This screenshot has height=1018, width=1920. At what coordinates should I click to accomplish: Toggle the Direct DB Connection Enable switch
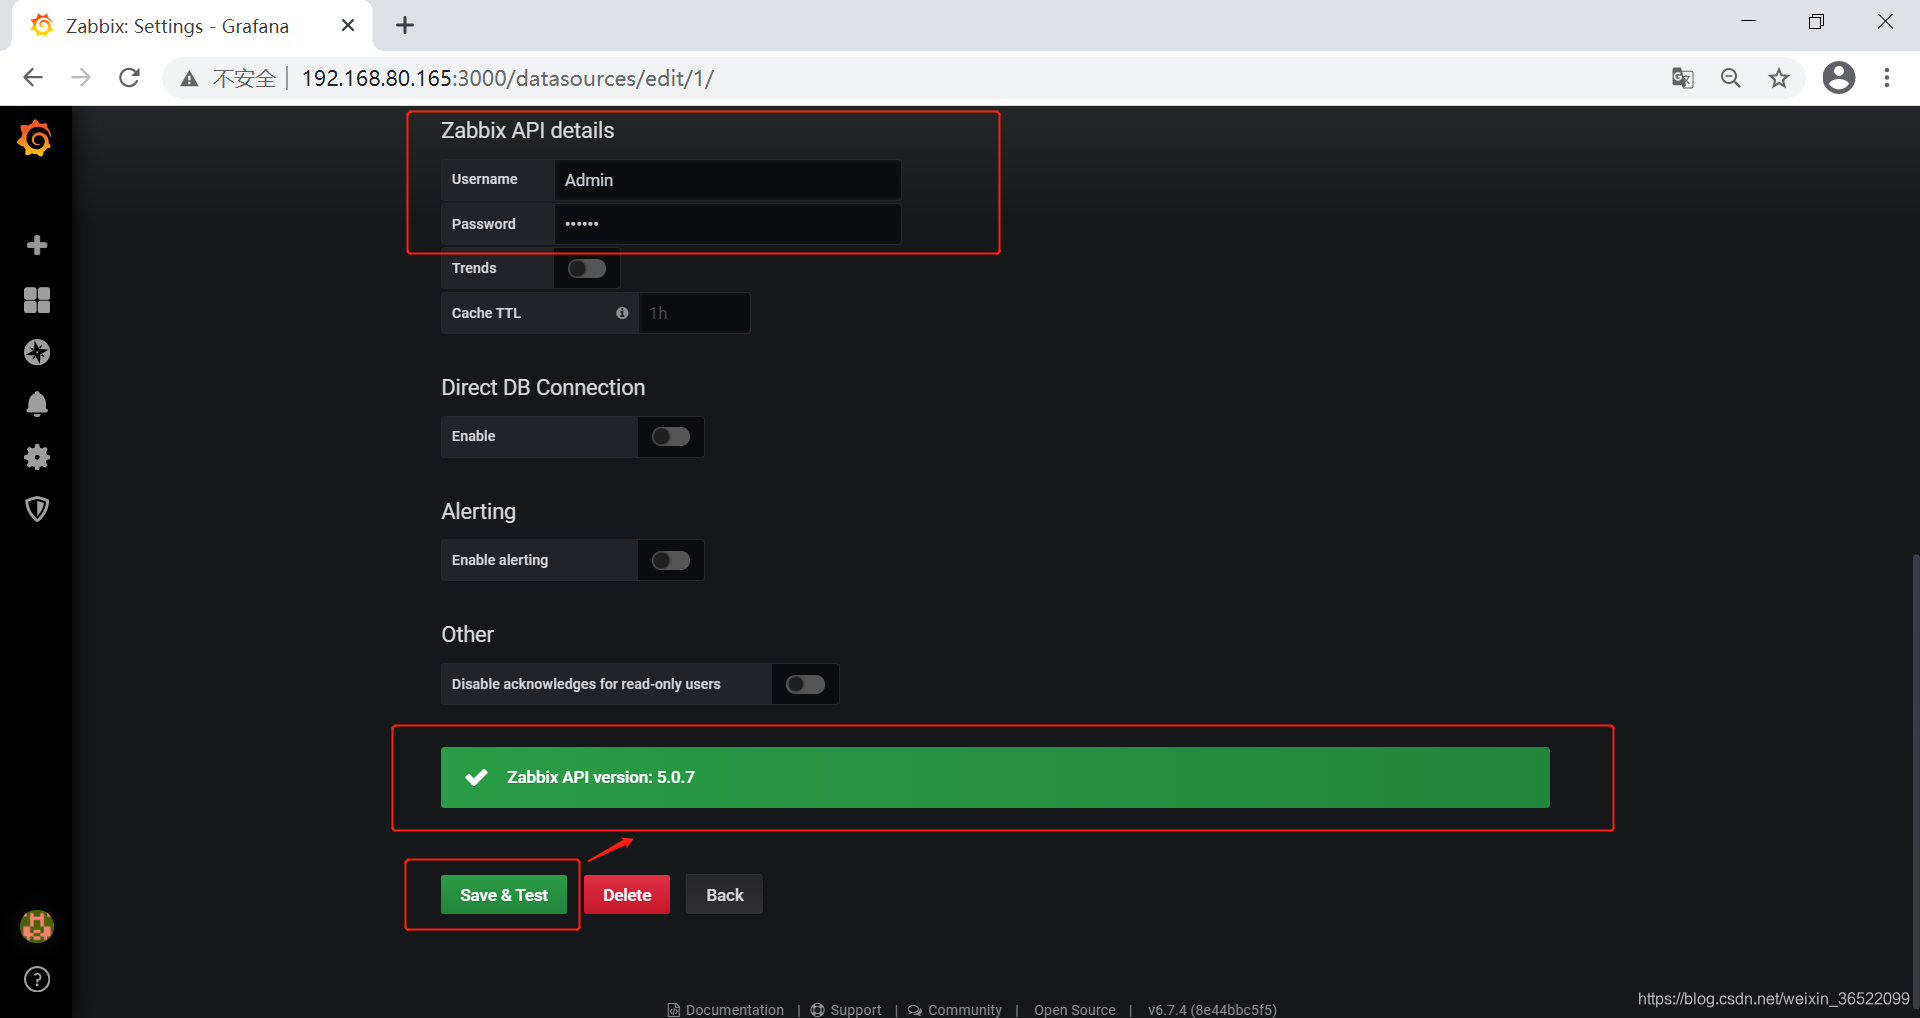point(671,437)
